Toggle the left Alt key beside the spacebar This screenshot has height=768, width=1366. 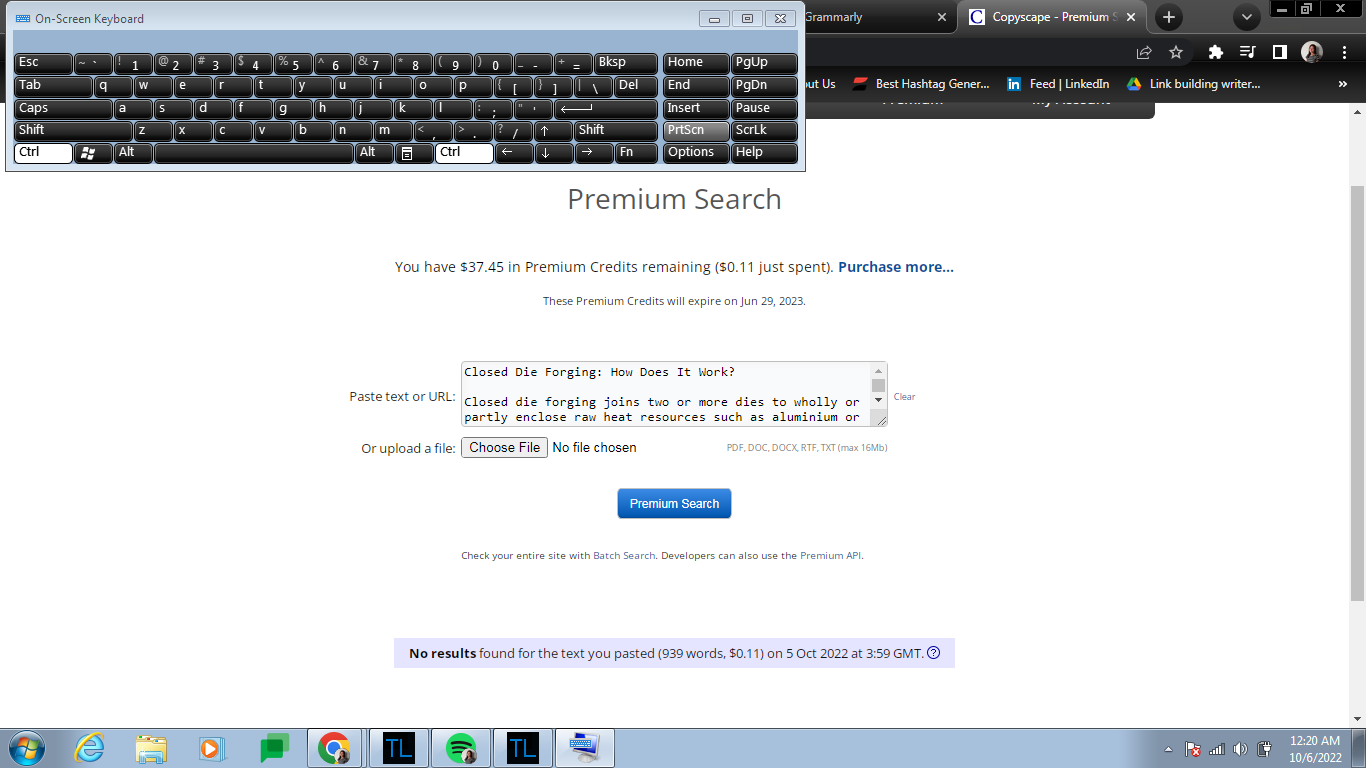(133, 153)
